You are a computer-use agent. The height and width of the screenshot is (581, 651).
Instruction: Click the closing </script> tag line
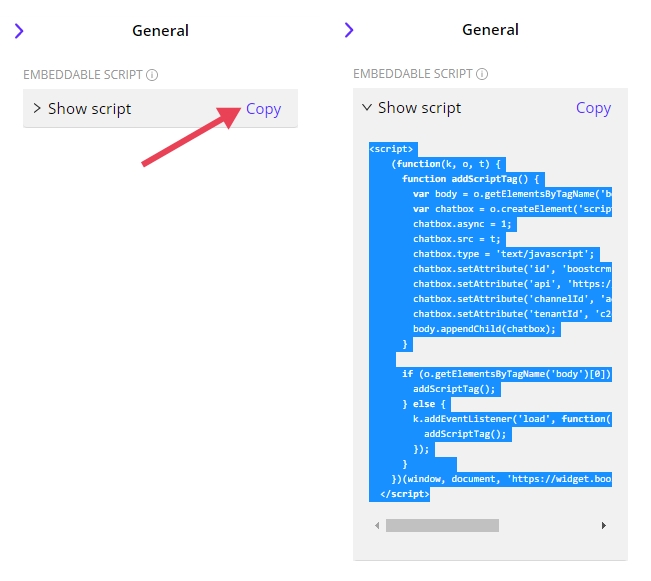tap(404, 494)
